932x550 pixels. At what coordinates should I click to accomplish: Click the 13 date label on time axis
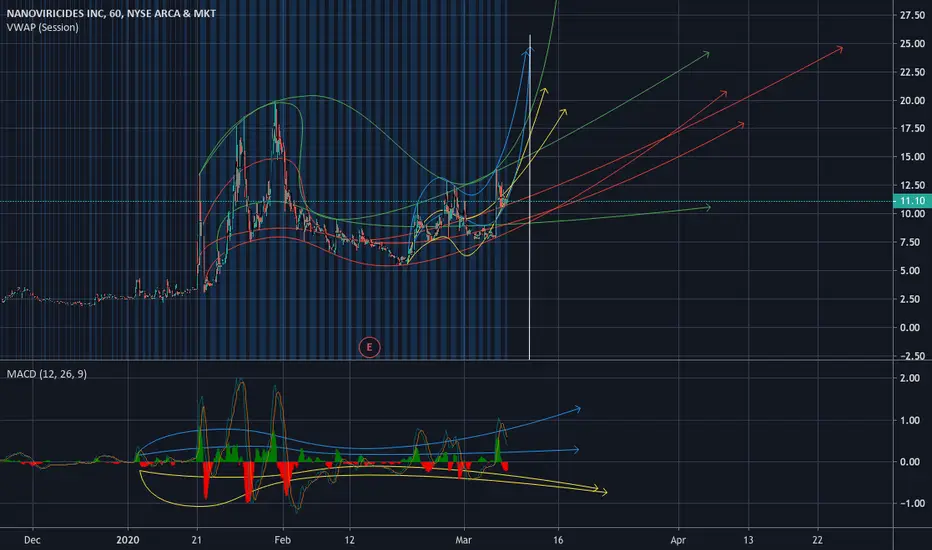click(x=748, y=540)
